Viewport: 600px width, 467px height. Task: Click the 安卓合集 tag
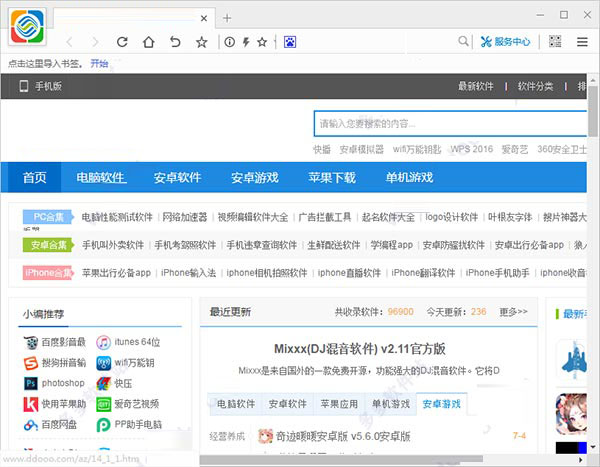pyautogui.click(x=48, y=245)
